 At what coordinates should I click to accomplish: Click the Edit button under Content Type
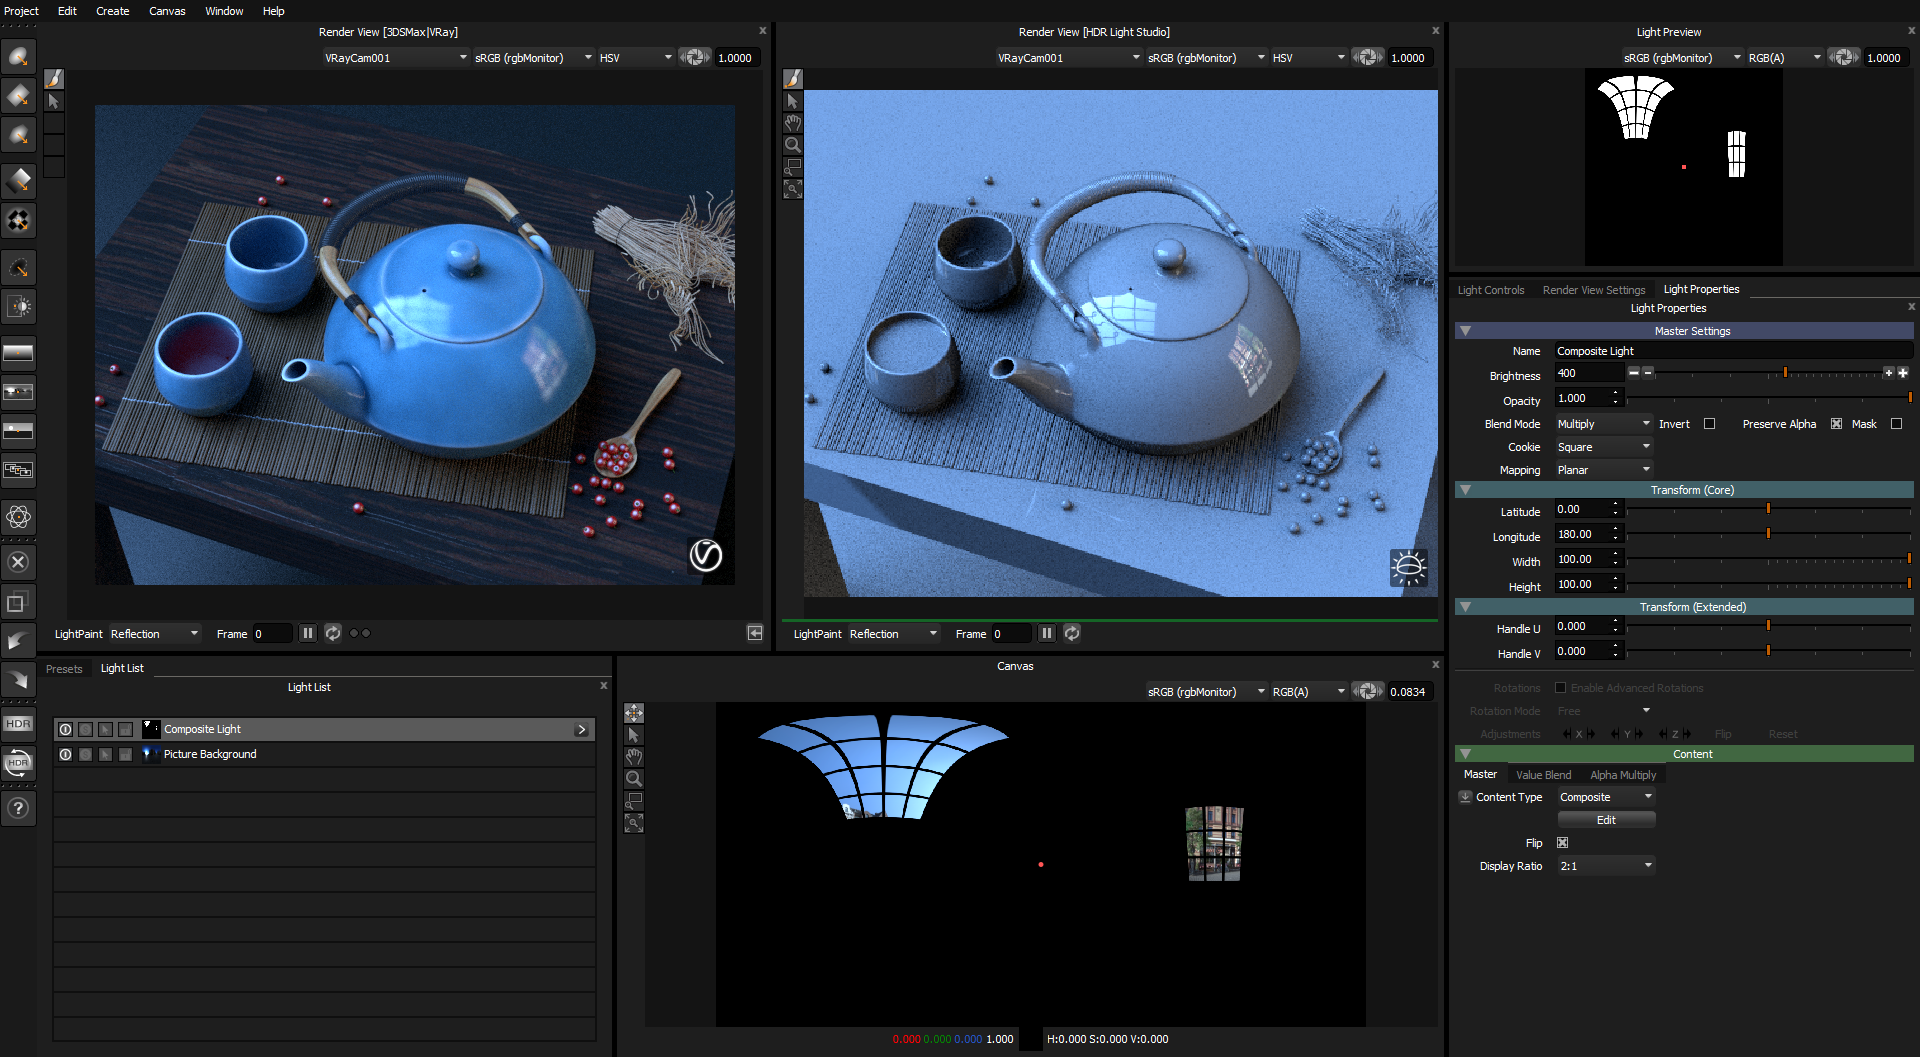click(1606, 820)
